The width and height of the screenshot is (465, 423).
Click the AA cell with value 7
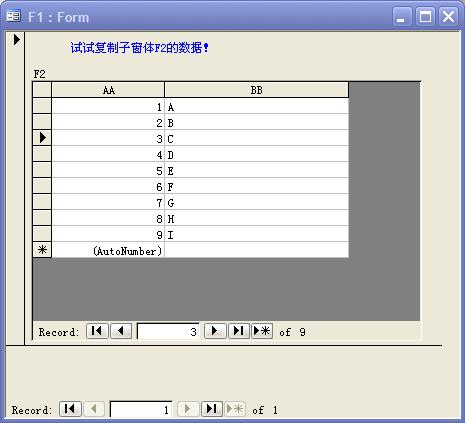[x=108, y=202]
